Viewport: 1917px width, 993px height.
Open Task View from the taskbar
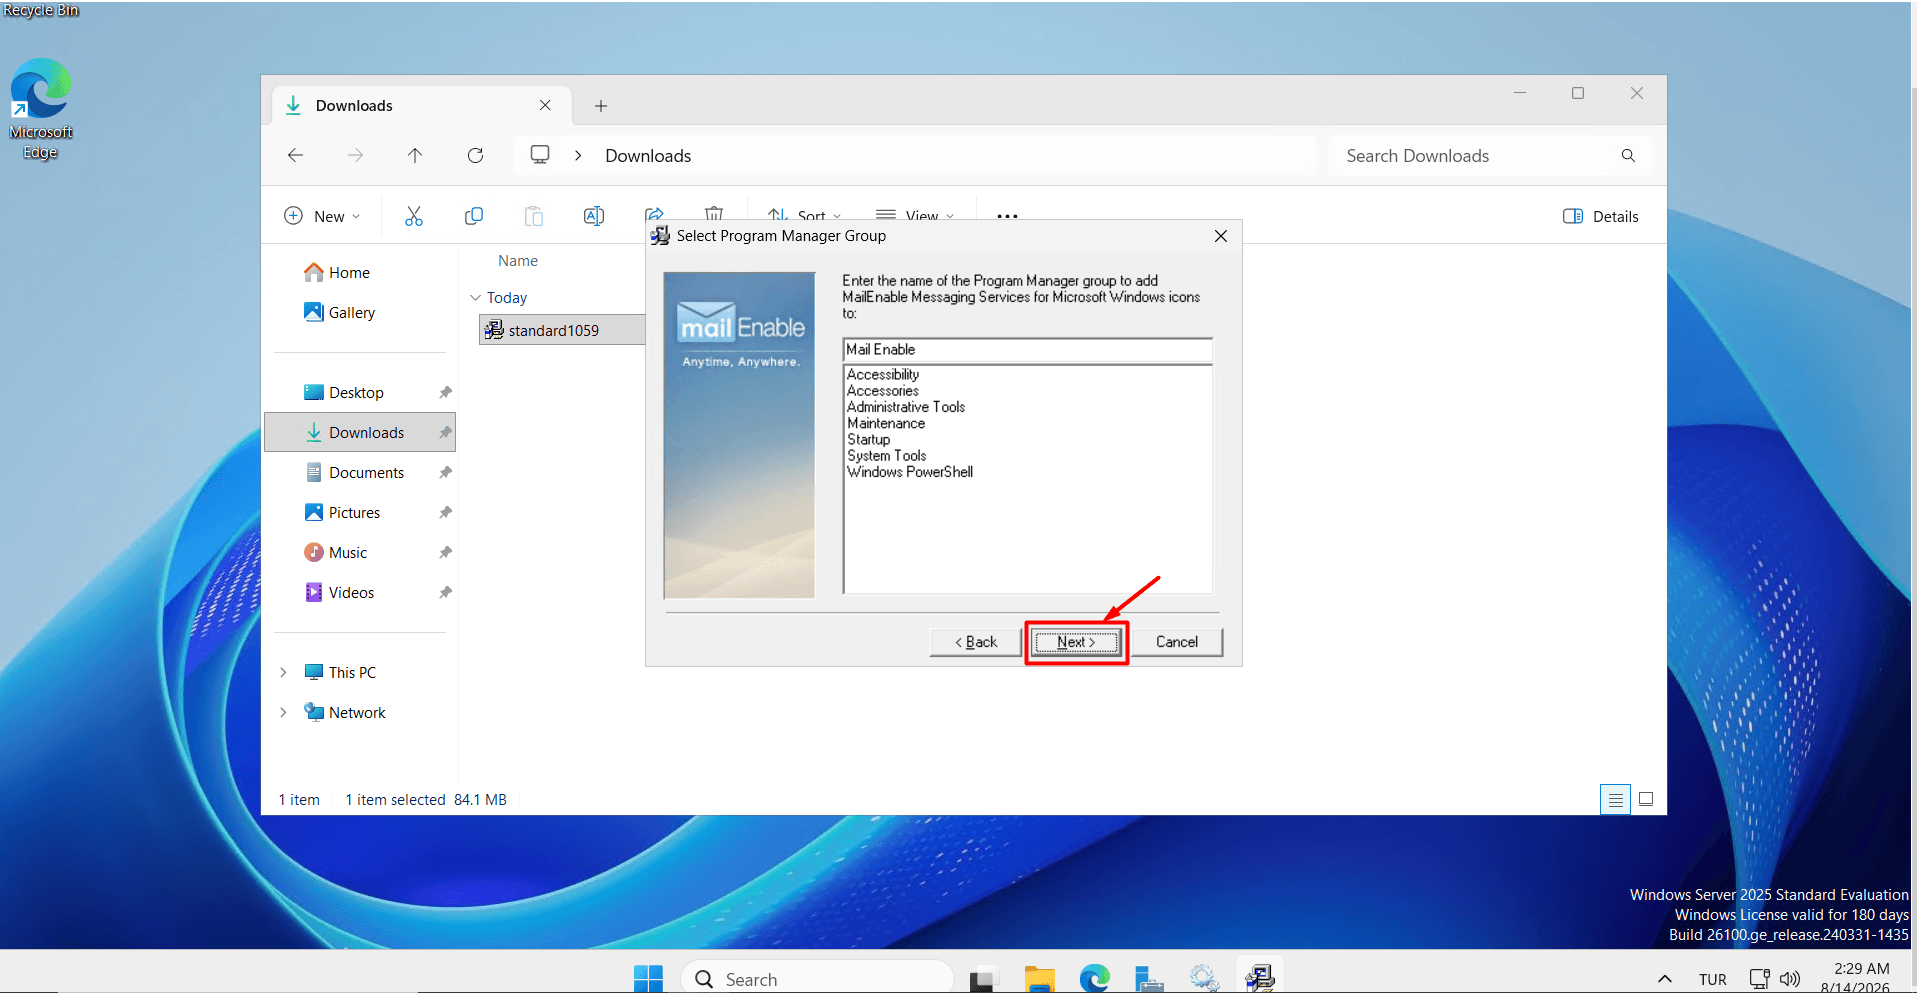[x=983, y=979]
